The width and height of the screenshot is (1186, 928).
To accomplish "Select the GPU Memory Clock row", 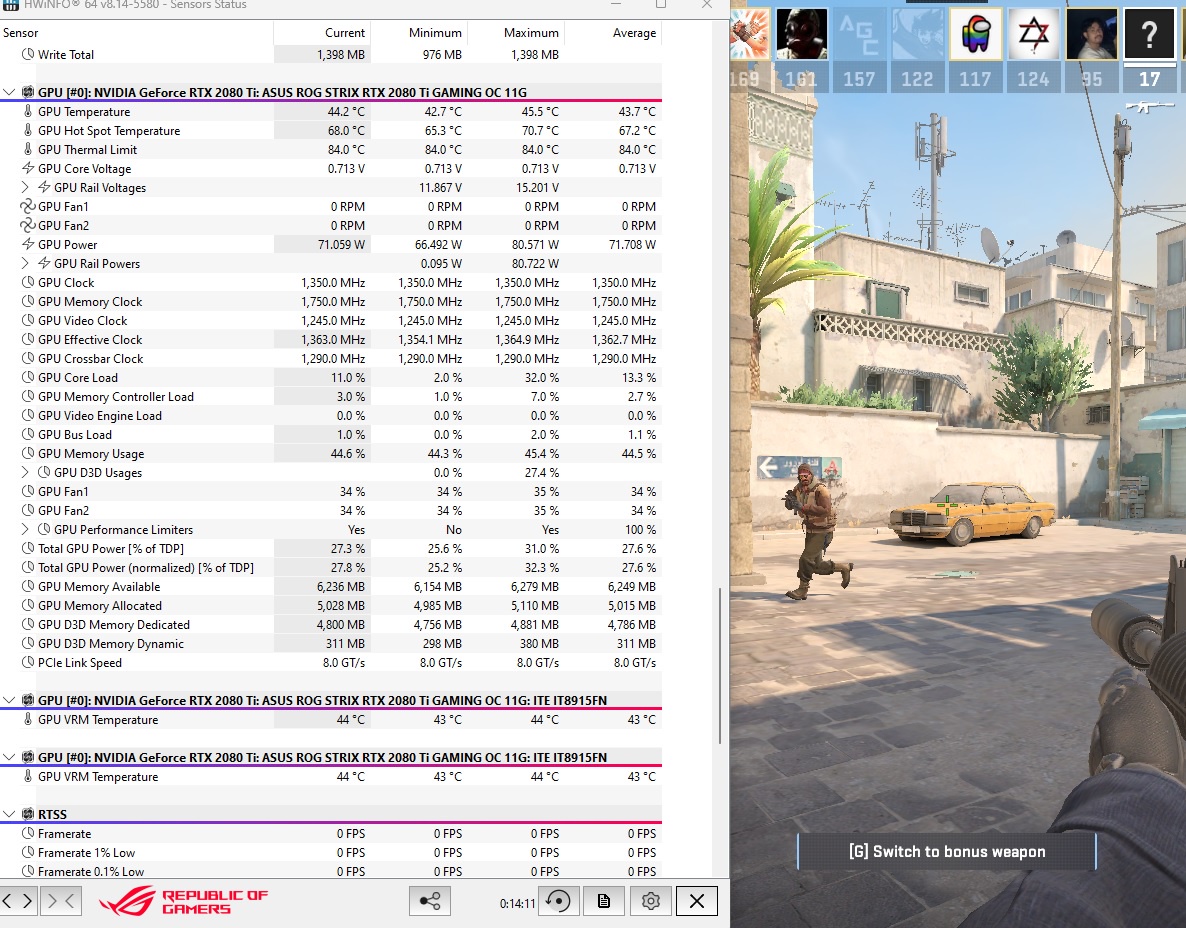I will [x=331, y=301].
